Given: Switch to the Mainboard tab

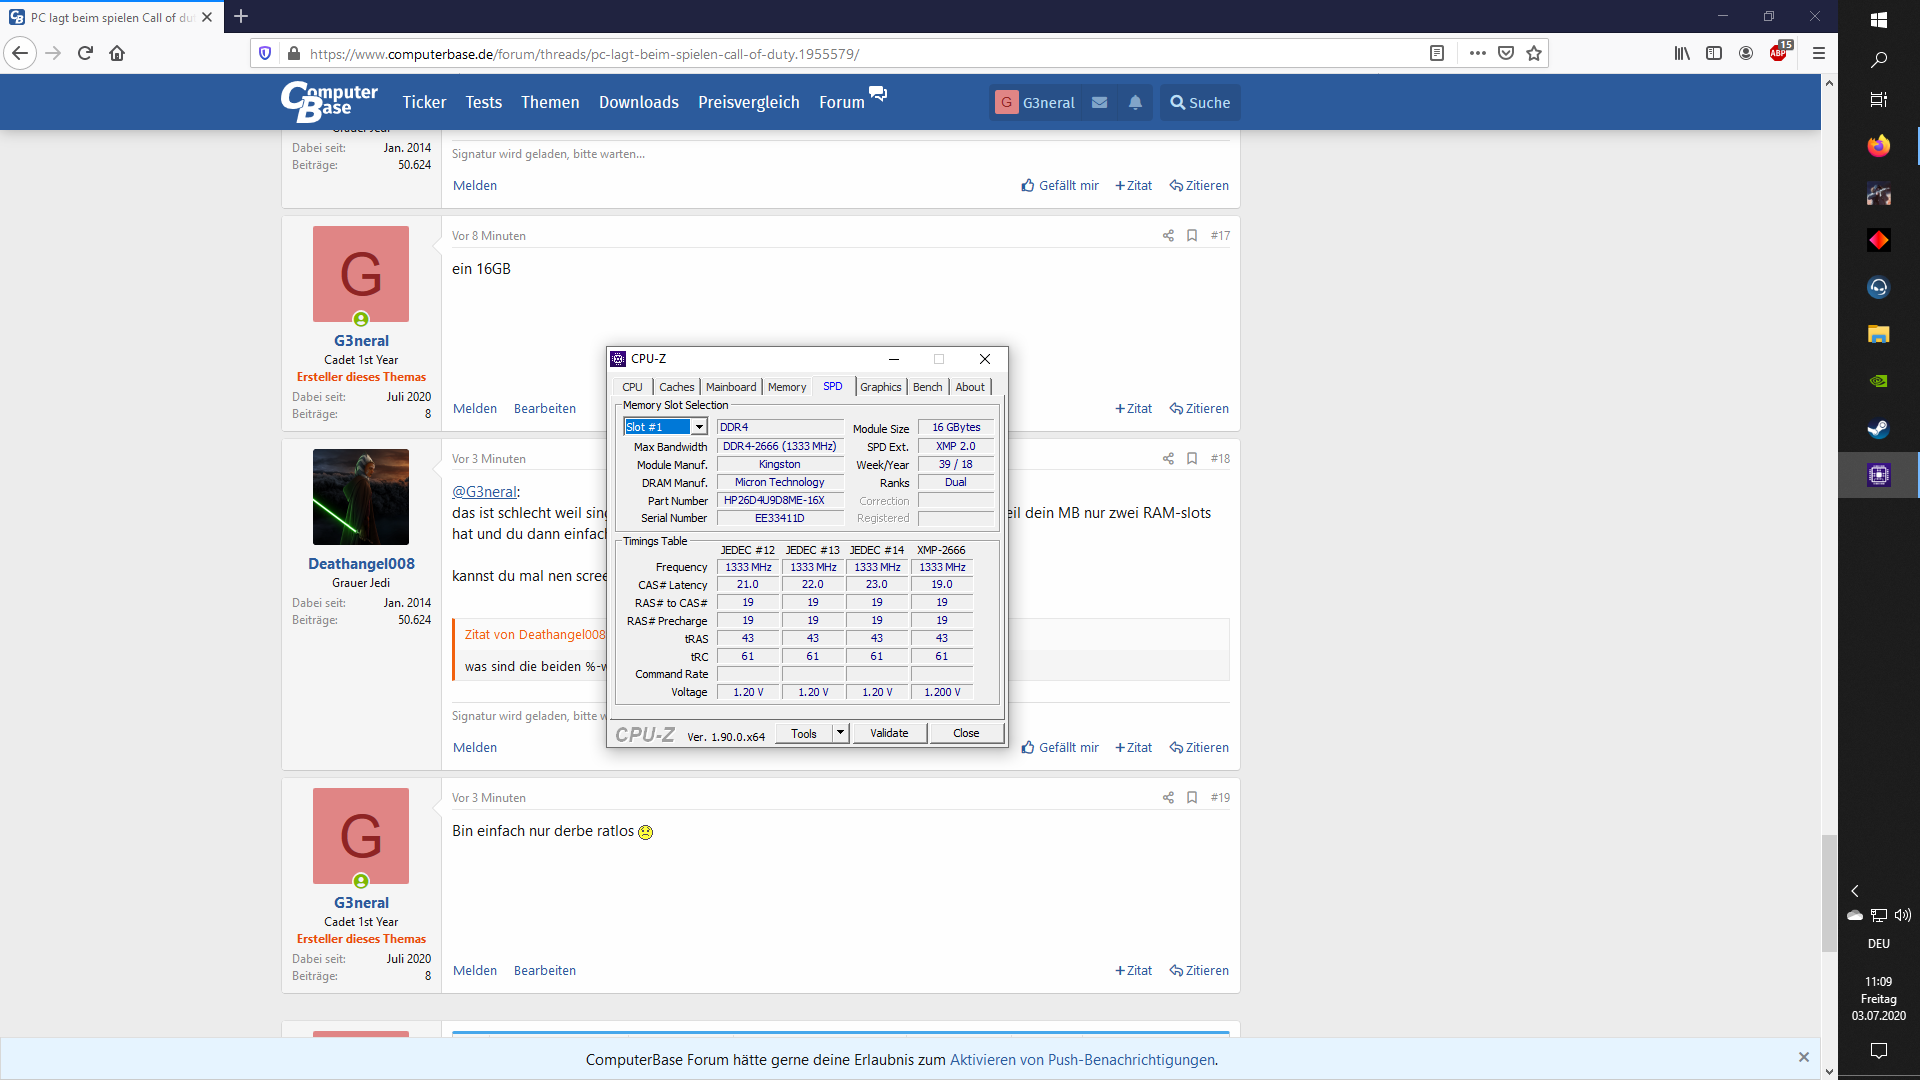Looking at the screenshot, I should coord(731,387).
